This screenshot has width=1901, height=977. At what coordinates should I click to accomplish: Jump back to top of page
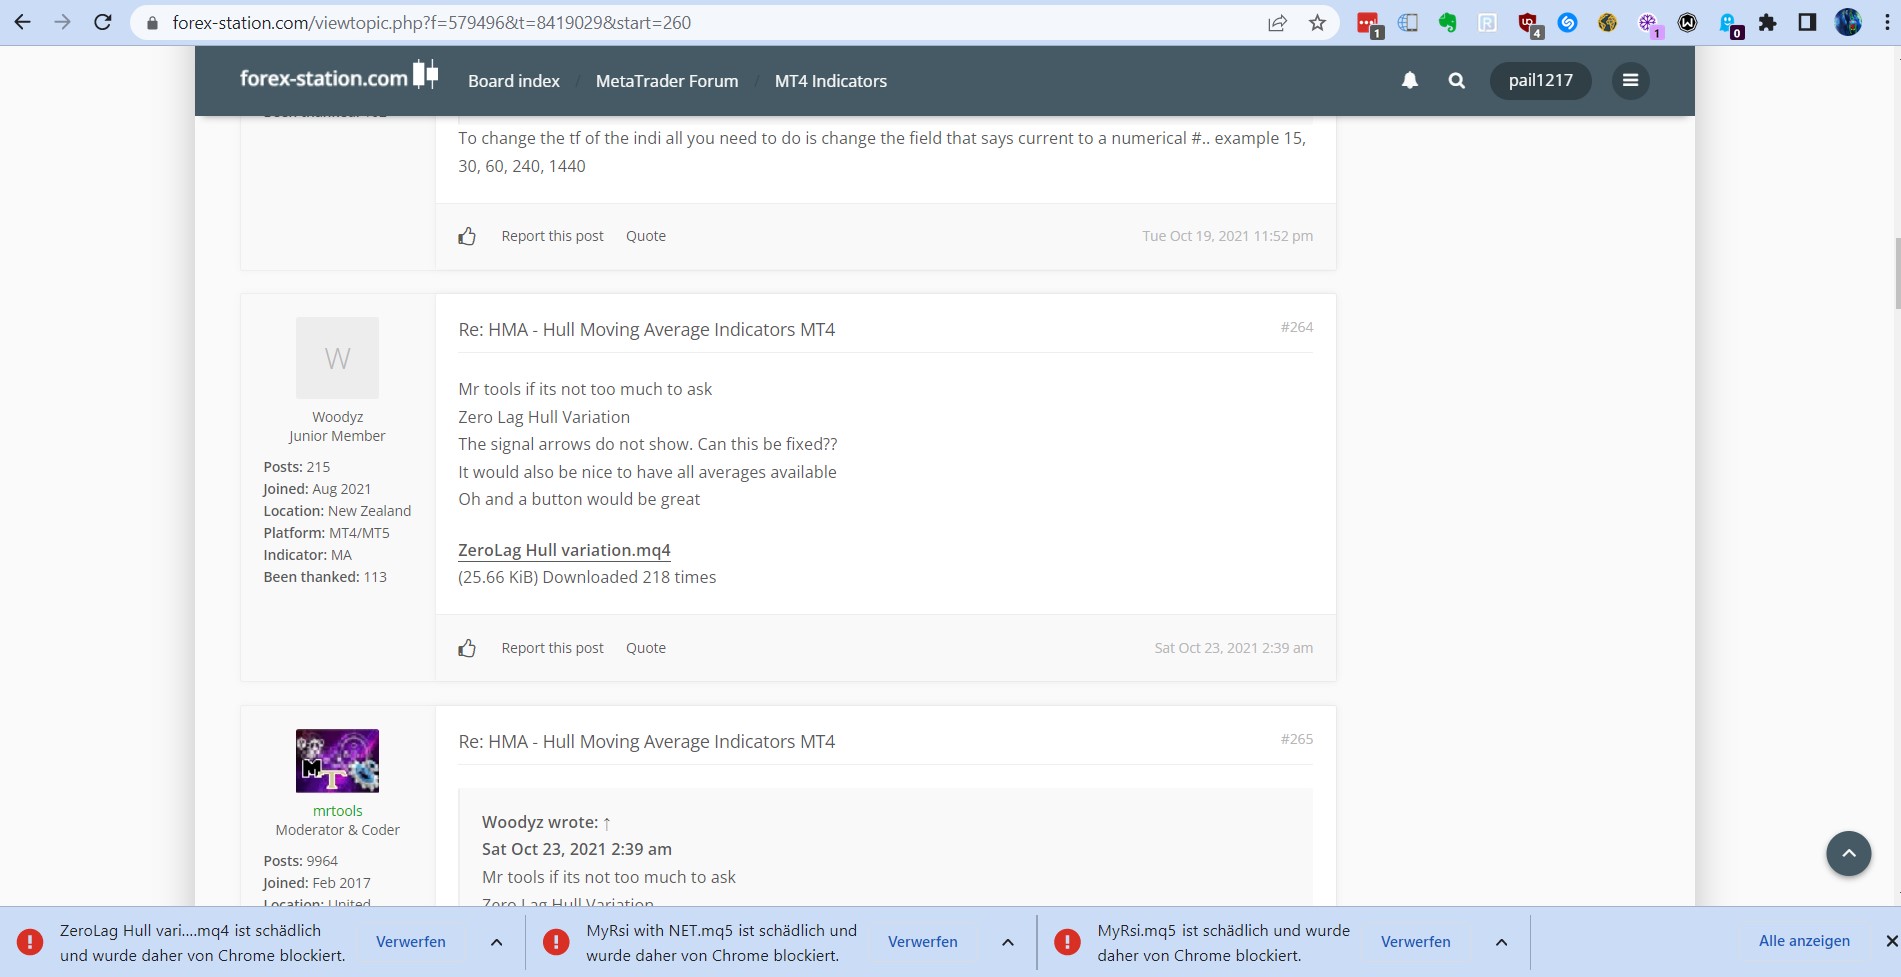1848,853
